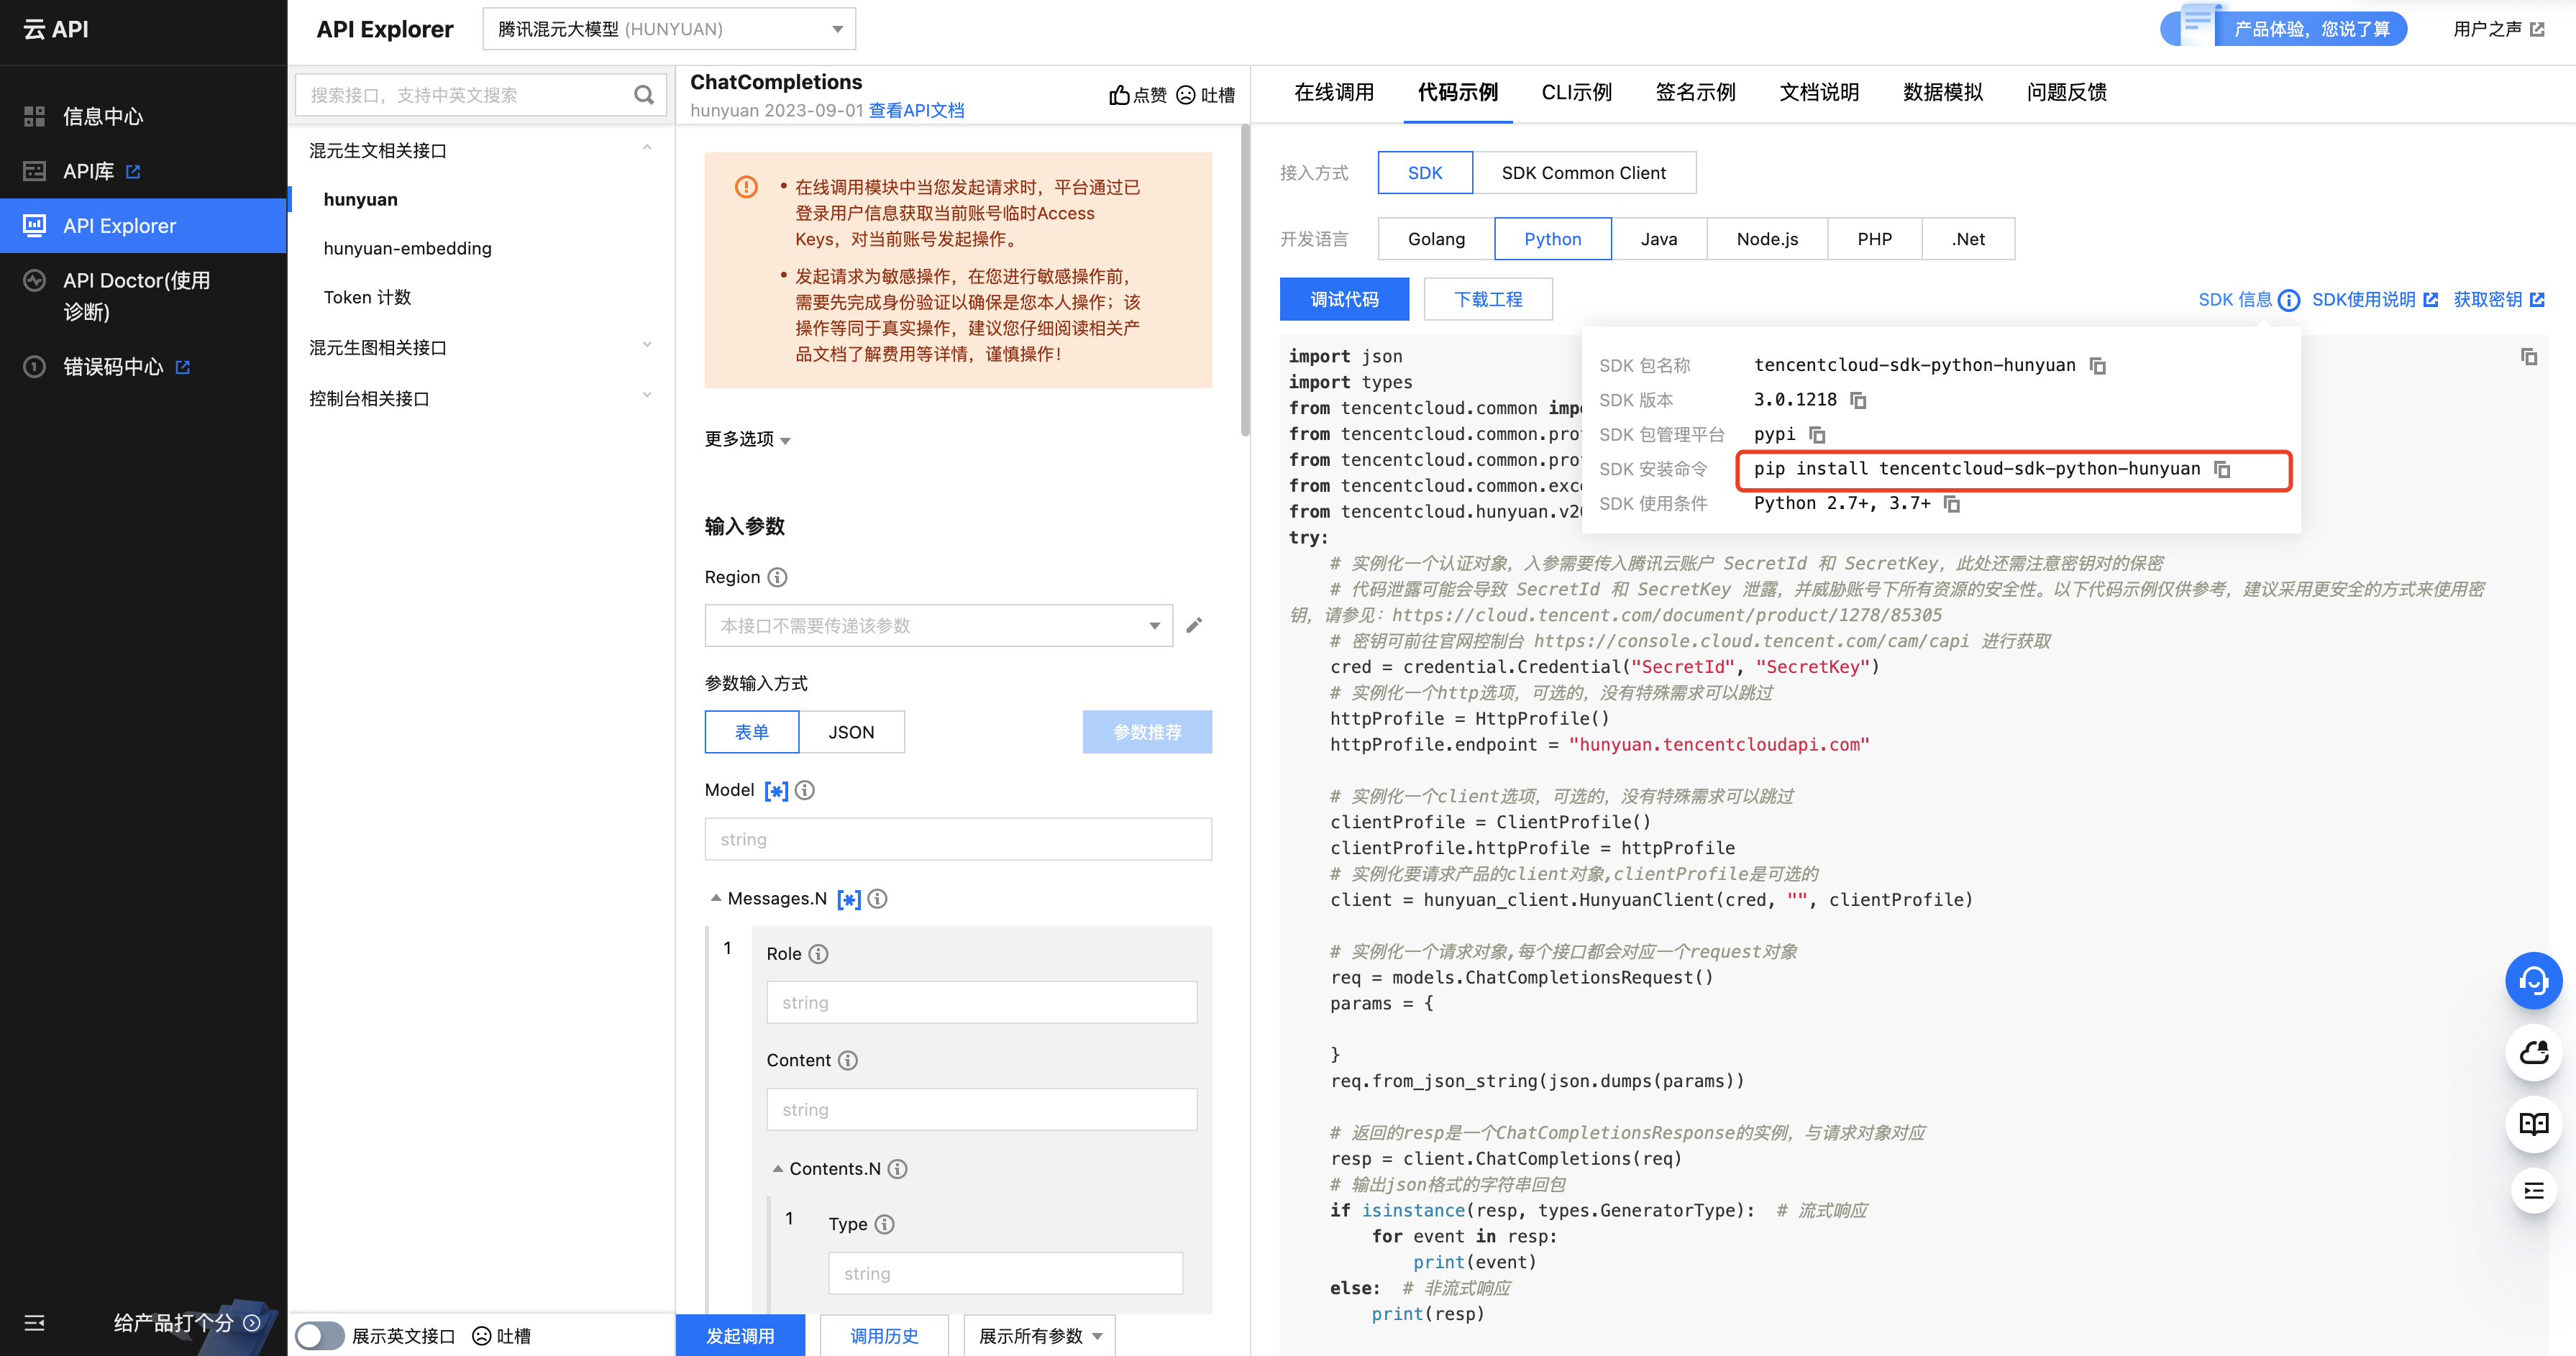Viewport: 2576px width, 1356px height.
Task: Click the floating cloud icon button
Action: (2533, 1053)
